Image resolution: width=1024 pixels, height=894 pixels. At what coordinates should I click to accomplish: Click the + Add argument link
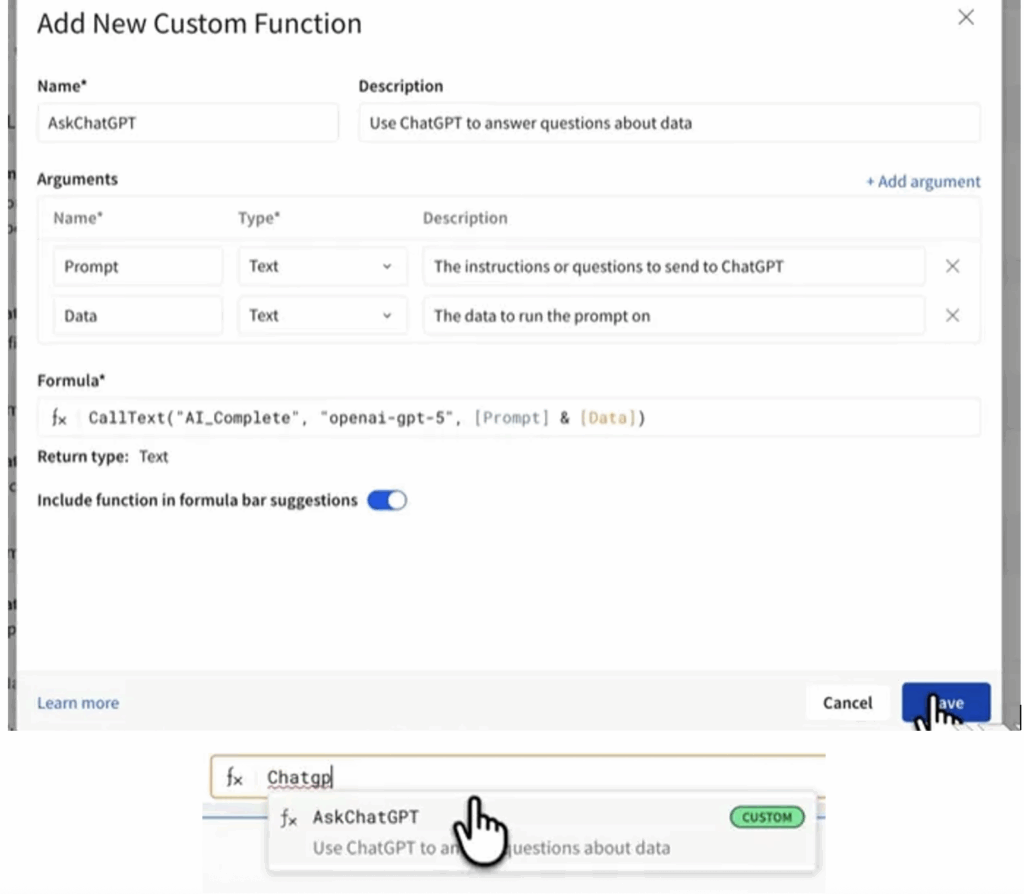click(x=922, y=182)
